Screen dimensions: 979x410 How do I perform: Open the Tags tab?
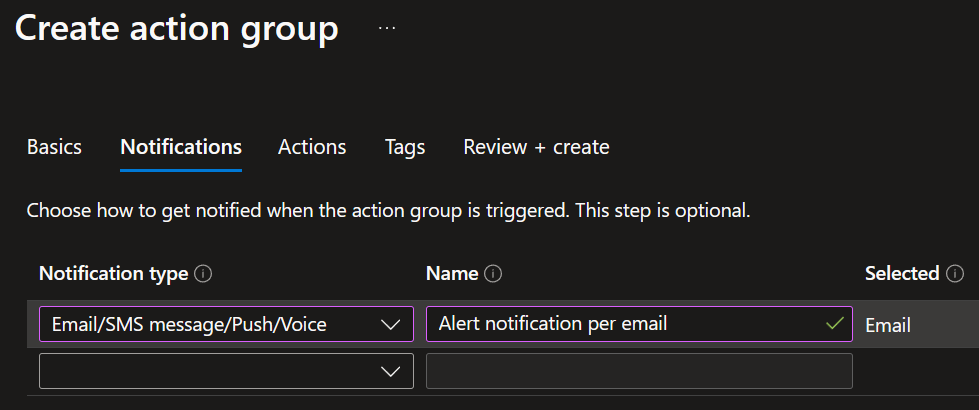coord(405,147)
